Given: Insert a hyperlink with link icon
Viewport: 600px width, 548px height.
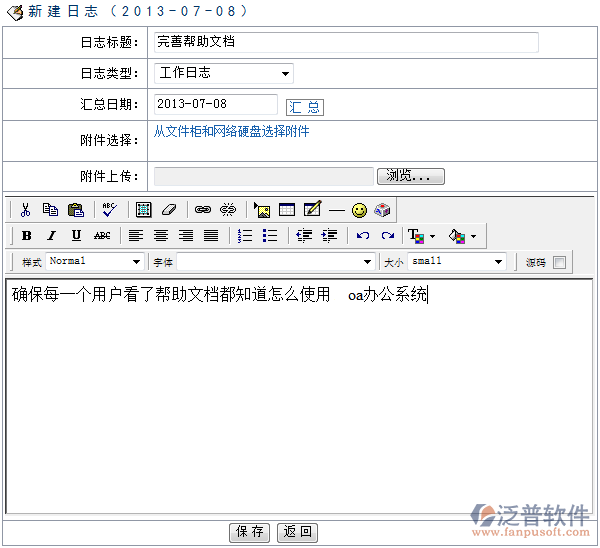Looking at the screenshot, I should (x=203, y=210).
